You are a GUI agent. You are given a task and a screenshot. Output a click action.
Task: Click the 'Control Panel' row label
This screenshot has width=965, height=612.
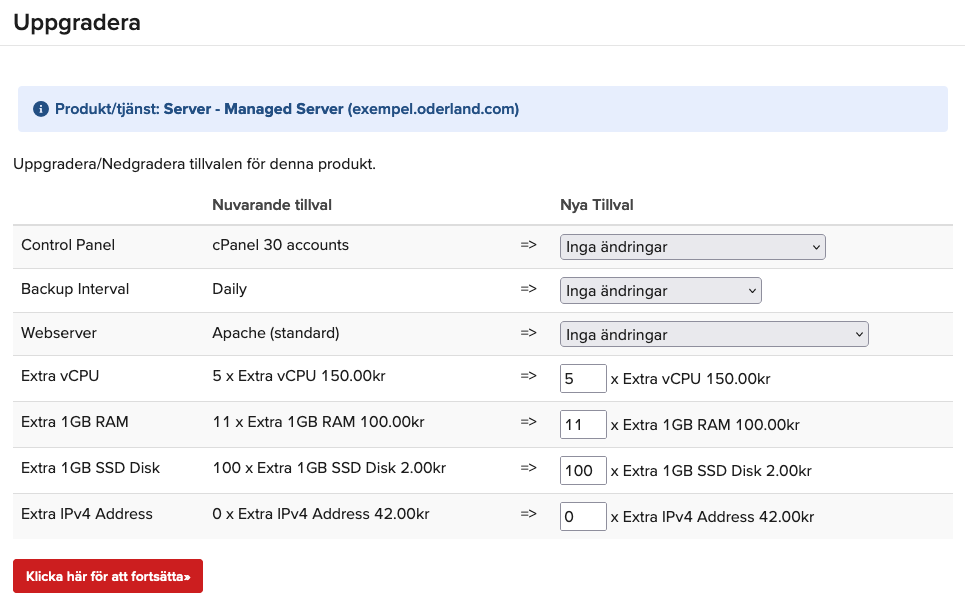(x=68, y=245)
